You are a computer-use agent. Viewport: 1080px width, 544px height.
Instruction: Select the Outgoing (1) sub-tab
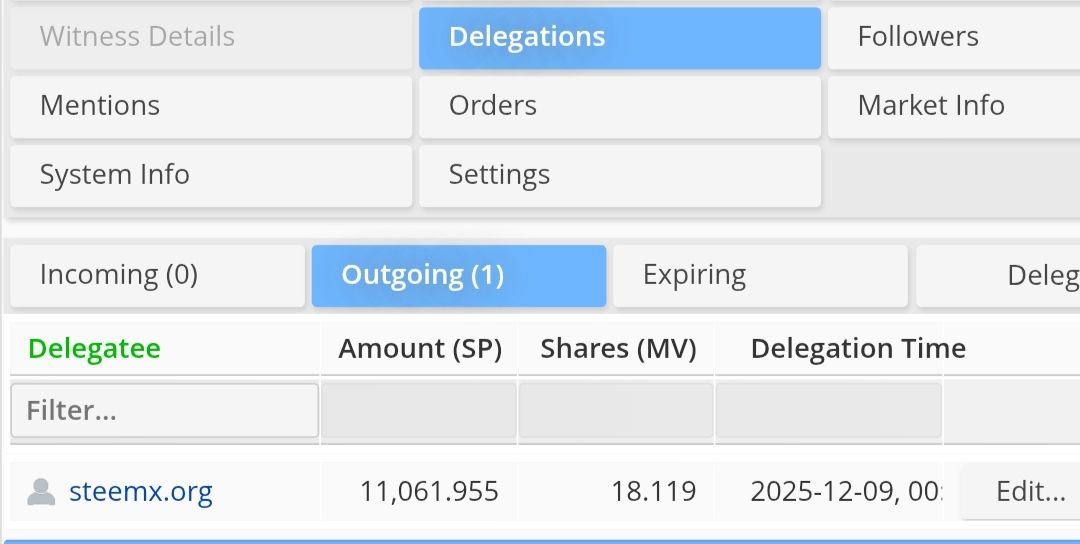[459, 275]
